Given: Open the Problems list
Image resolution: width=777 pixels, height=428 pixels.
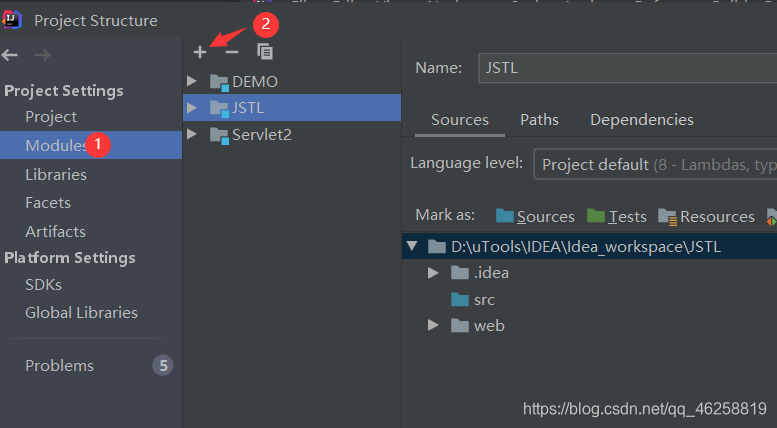Looking at the screenshot, I should [x=59, y=366].
